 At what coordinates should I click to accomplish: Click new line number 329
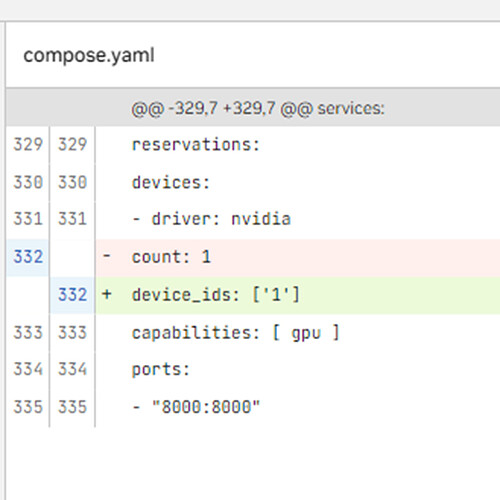72,145
